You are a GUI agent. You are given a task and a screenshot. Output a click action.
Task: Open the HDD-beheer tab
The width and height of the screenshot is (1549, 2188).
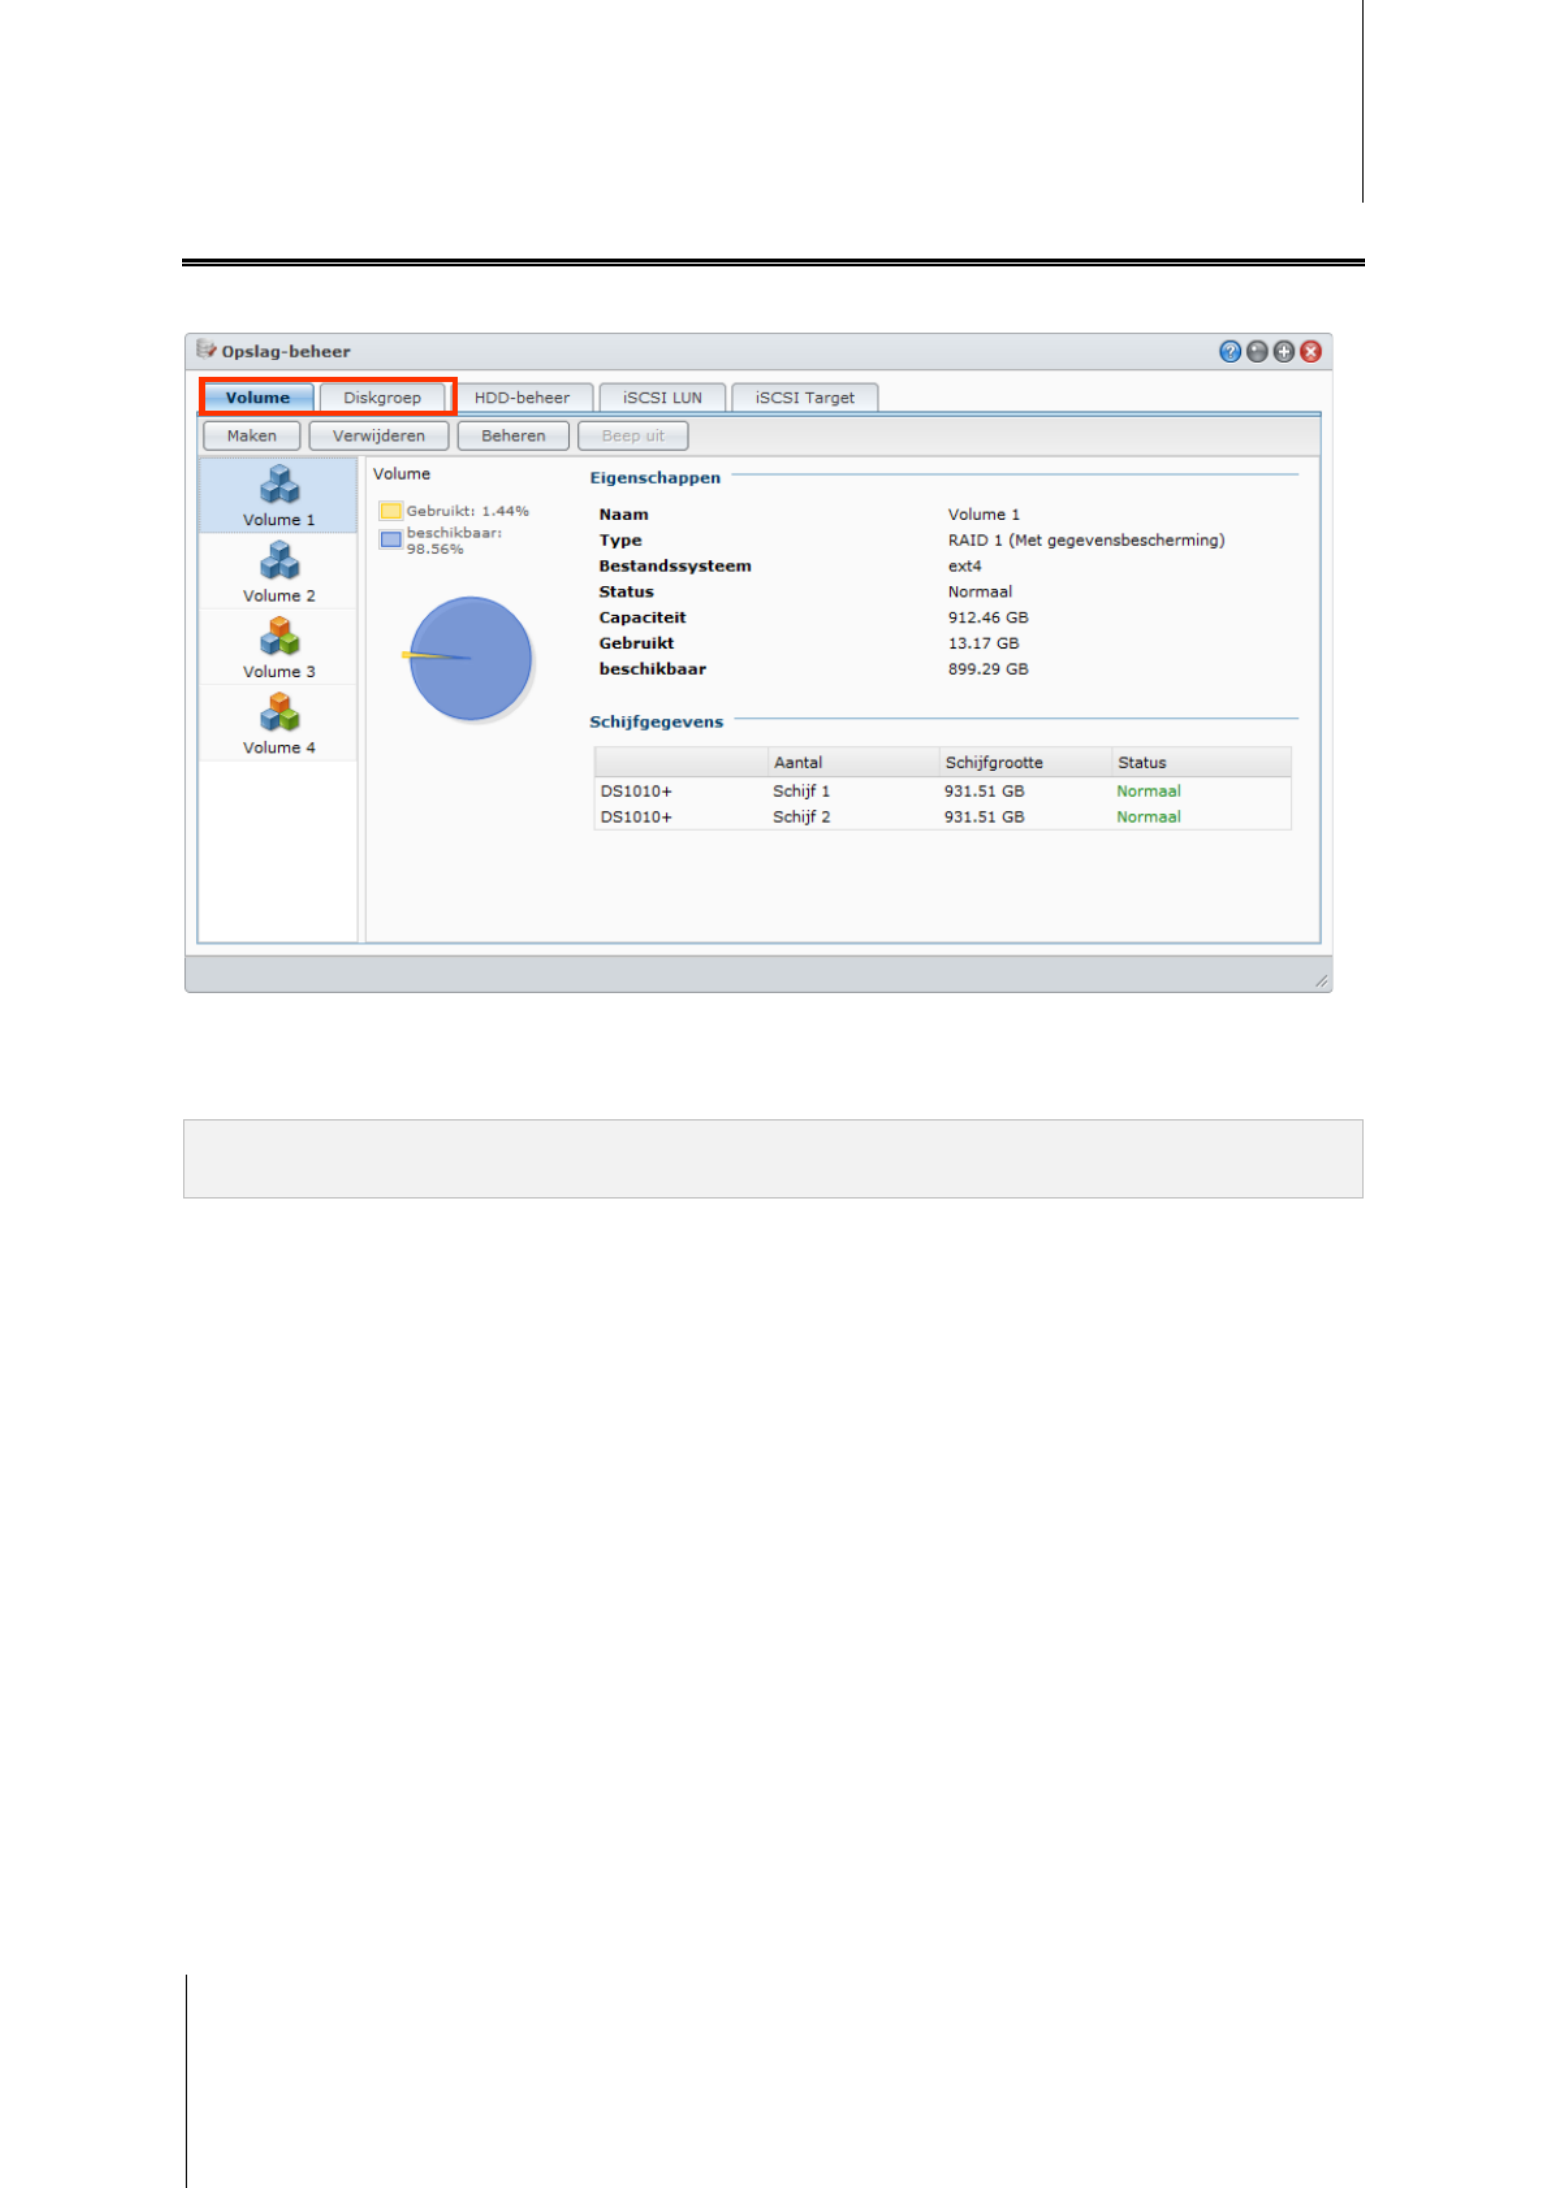pos(521,397)
